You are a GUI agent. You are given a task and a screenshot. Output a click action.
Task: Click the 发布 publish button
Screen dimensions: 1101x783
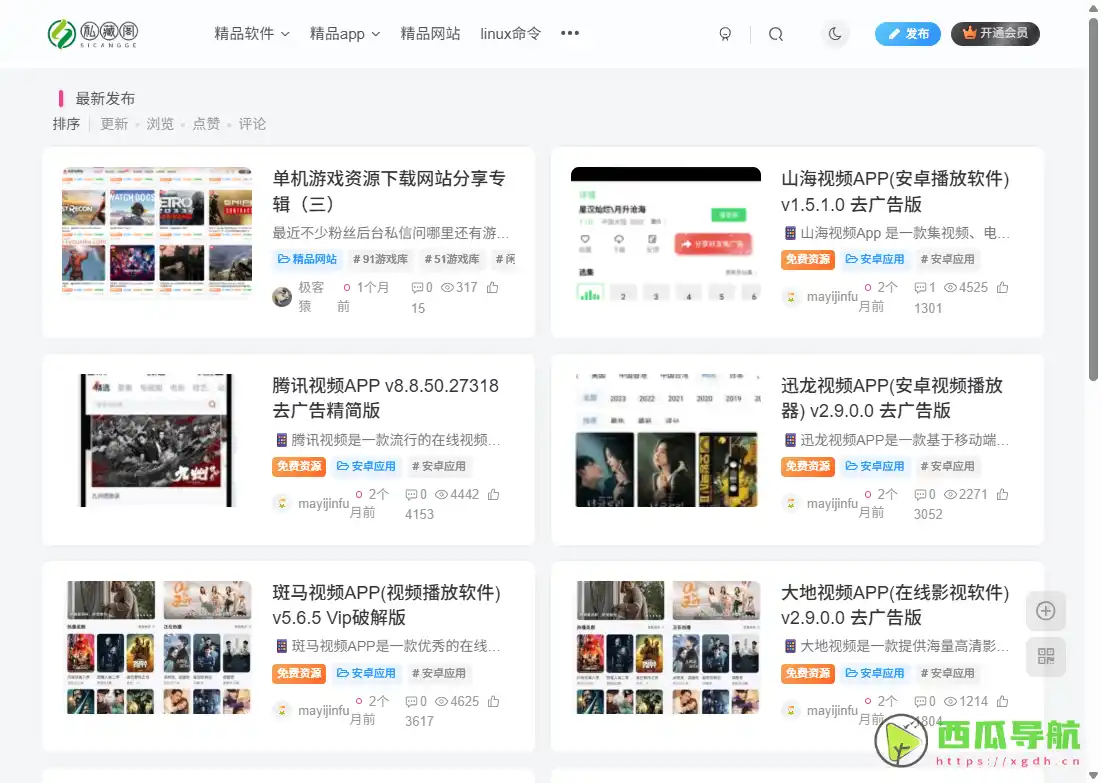tap(907, 33)
